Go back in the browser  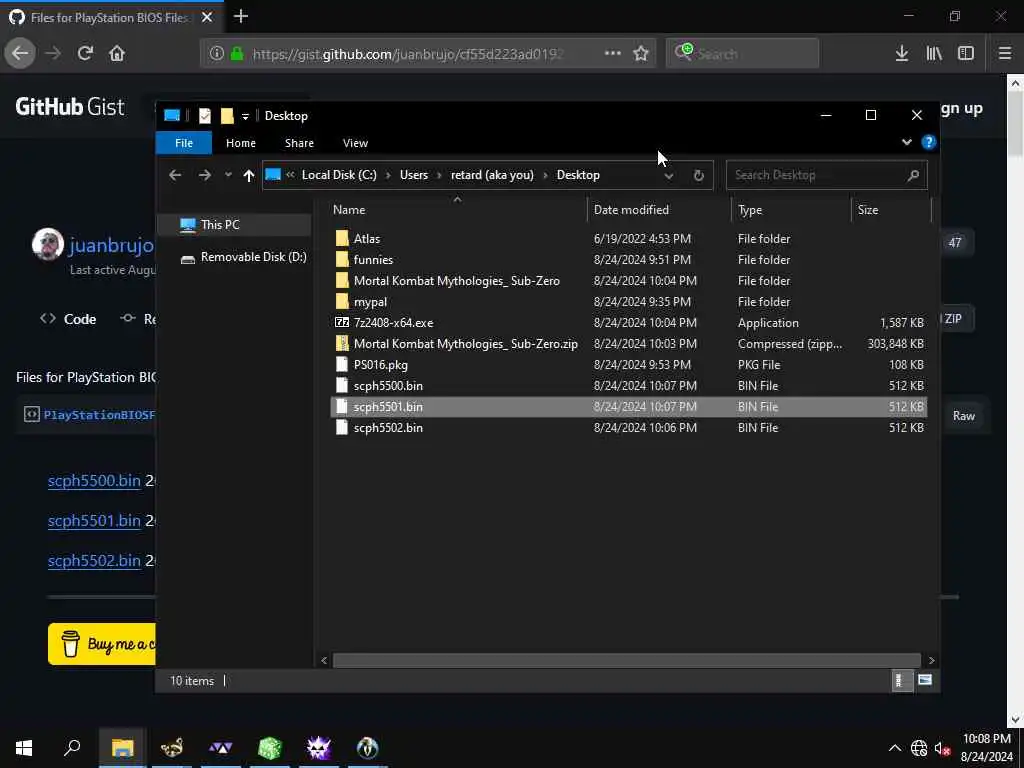(x=20, y=53)
